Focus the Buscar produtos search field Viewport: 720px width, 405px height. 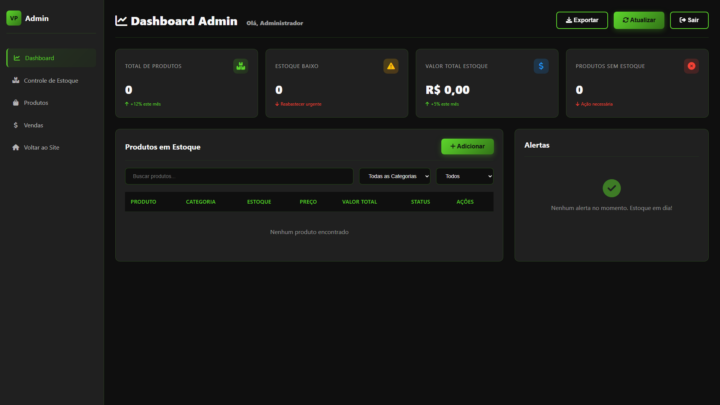[x=238, y=176]
